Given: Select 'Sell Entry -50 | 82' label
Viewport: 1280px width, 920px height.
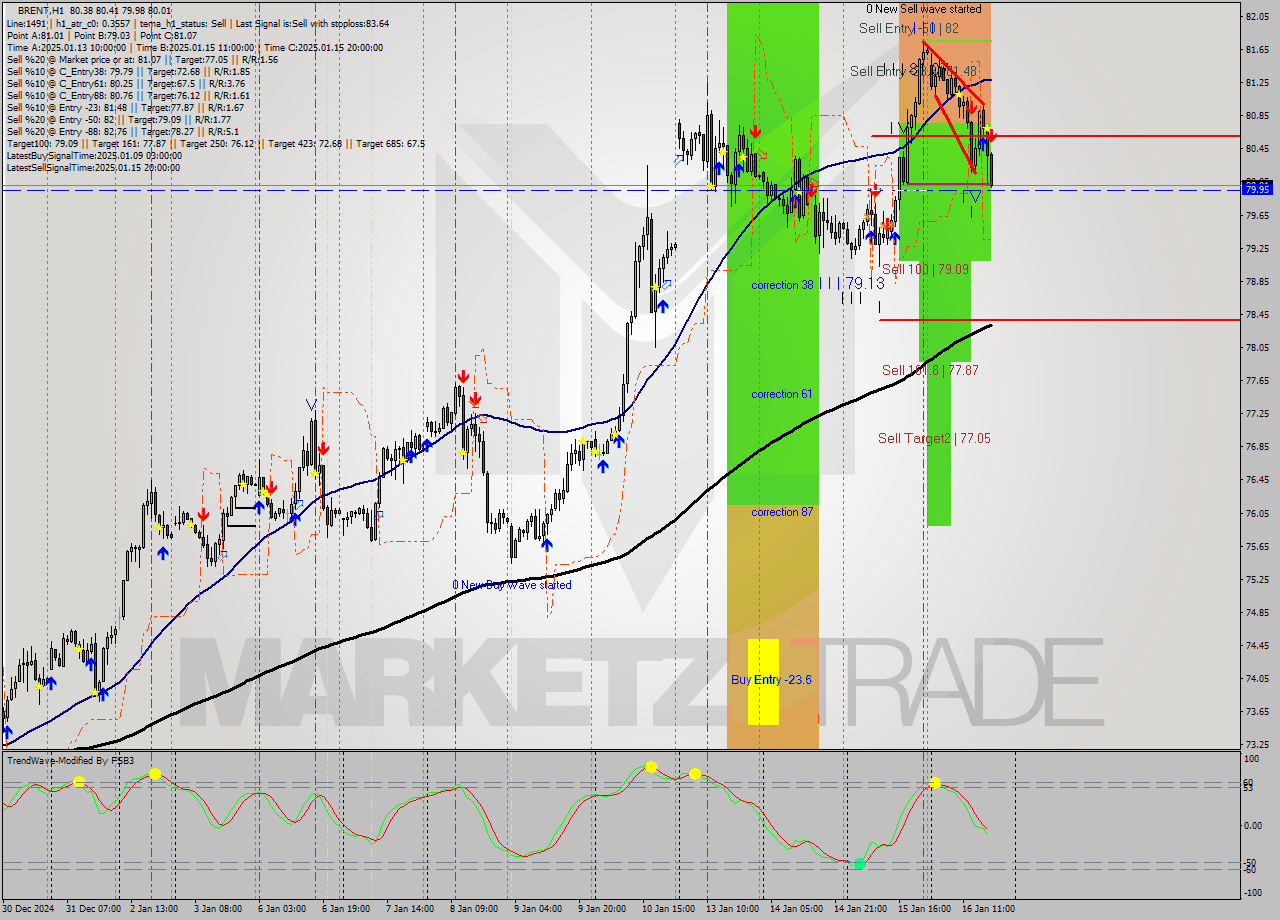Looking at the screenshot, I should click(x=909, y=29).
